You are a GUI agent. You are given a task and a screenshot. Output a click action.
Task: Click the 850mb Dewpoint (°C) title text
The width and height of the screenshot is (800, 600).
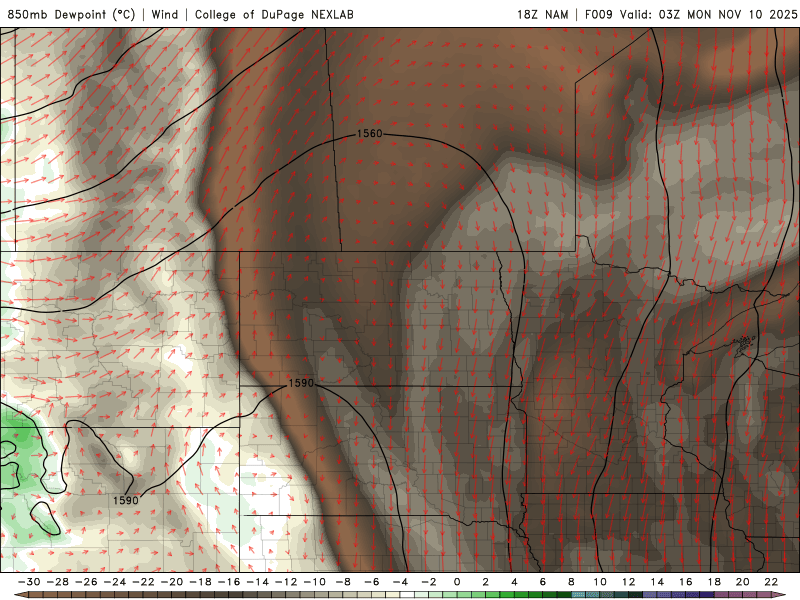click(x=71, y=14)
